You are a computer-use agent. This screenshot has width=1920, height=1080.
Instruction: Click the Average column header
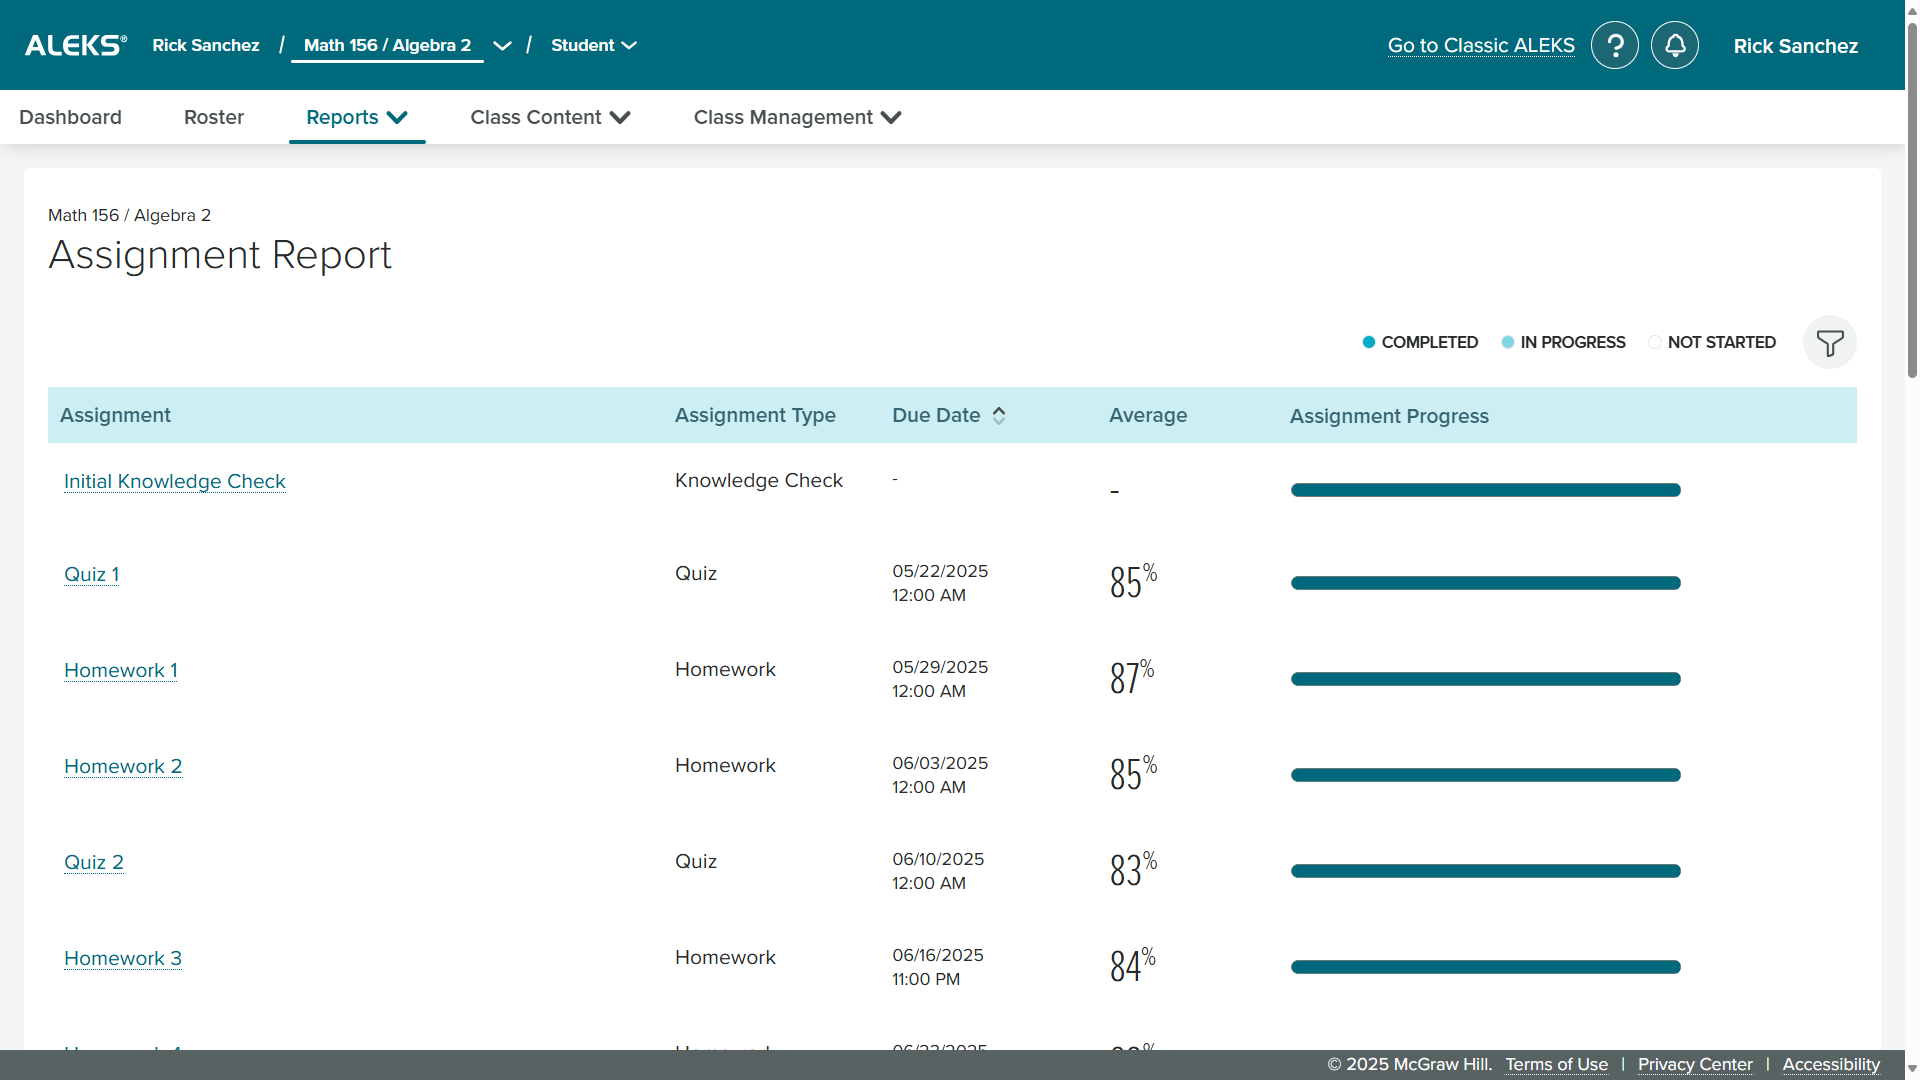(x=1148, y=415)
